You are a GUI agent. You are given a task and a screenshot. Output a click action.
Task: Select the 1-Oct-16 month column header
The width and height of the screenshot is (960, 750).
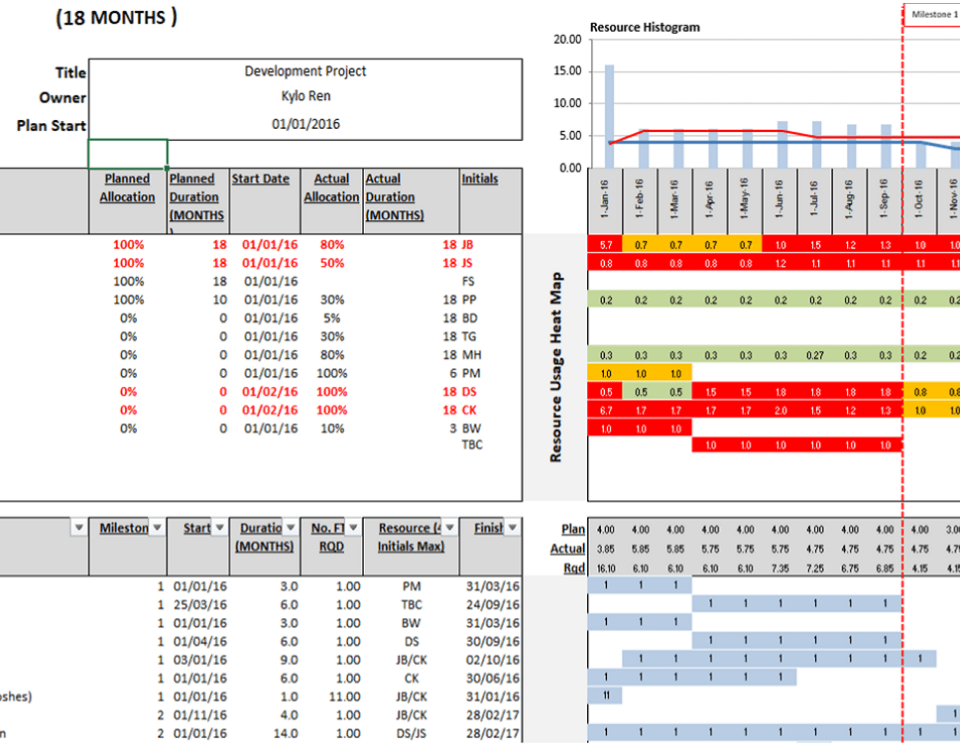[x=919, y=201]
